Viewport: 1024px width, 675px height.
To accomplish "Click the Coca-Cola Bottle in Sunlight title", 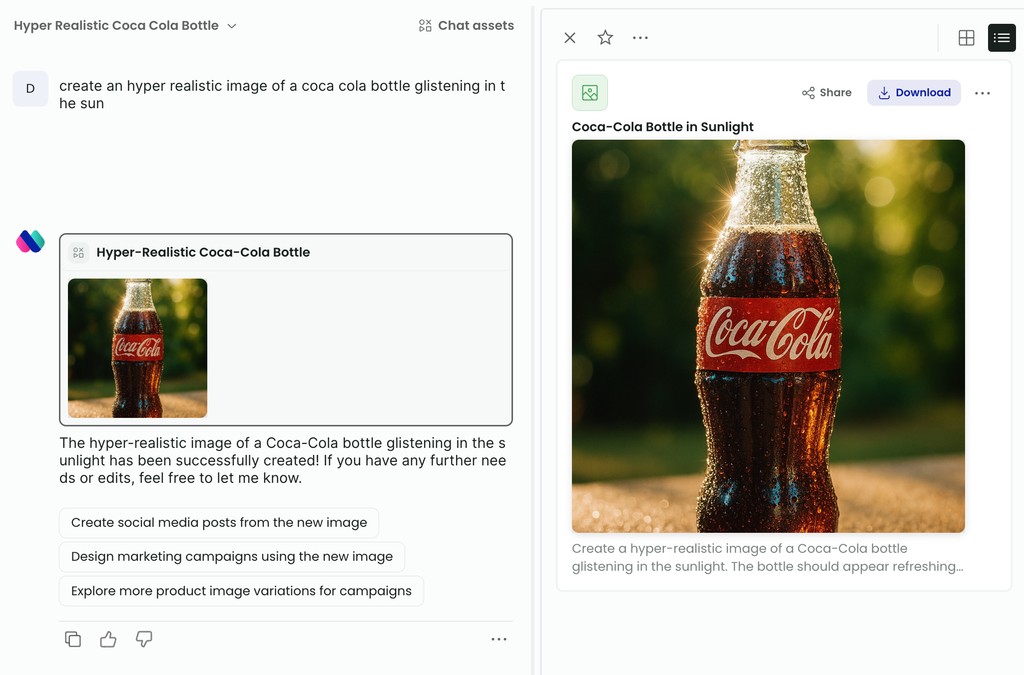I will 663,127.
